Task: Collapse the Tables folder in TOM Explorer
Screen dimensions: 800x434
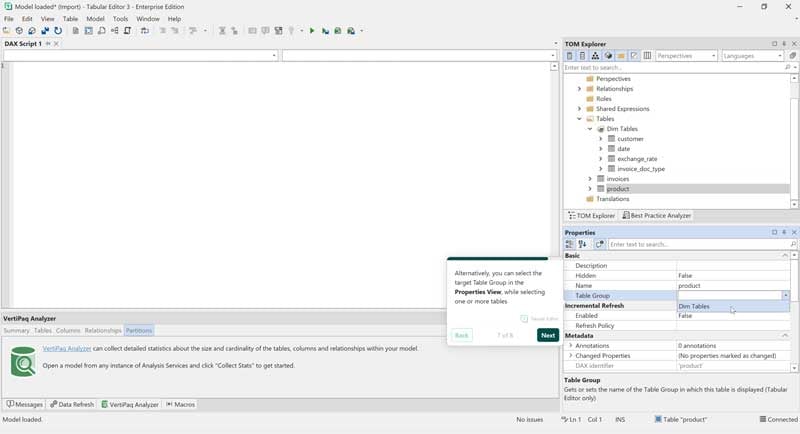Action: coord(579,119)
